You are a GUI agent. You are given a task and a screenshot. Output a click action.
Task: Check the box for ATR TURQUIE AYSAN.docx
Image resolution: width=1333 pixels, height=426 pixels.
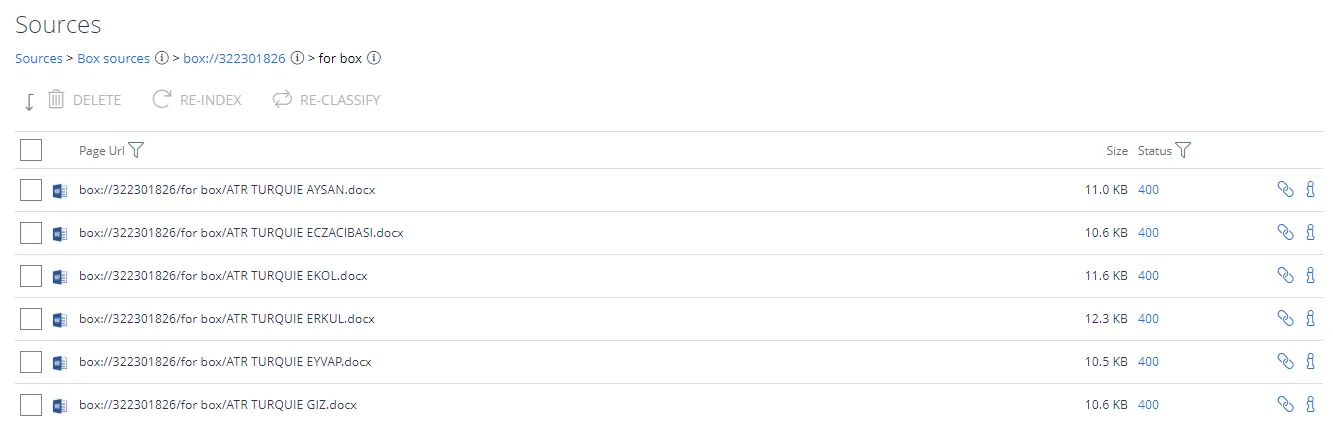(x=31, y=190)
